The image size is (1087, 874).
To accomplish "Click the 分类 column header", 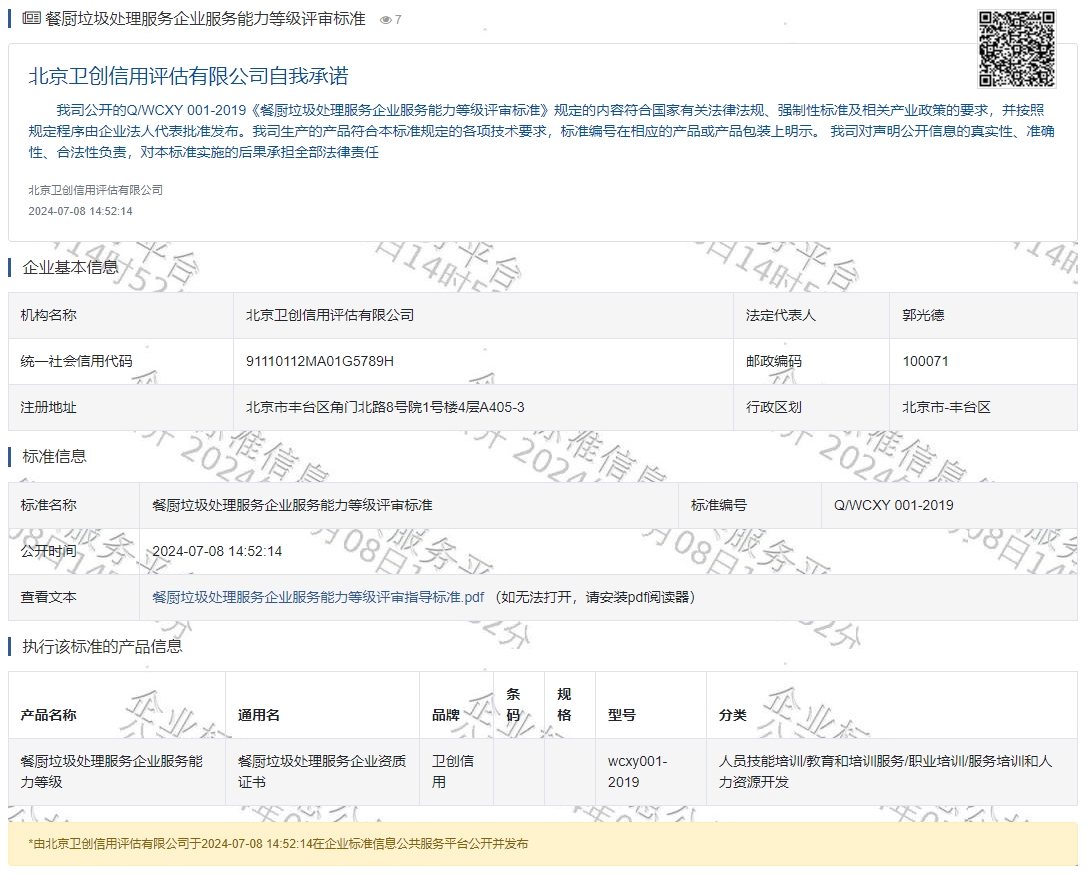I will (x=892, y=705).
